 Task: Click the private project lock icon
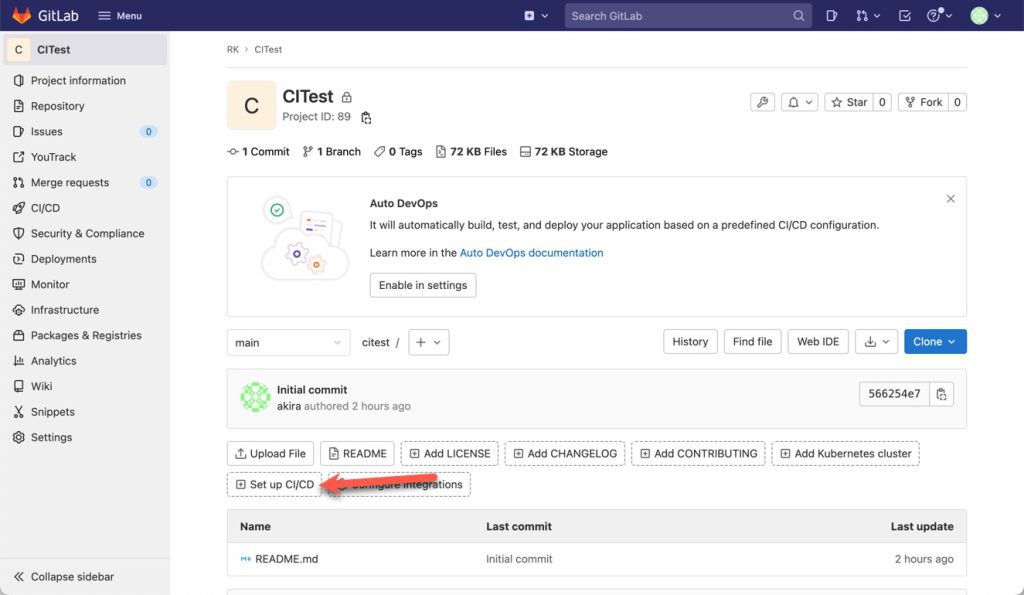click(347, 97)
